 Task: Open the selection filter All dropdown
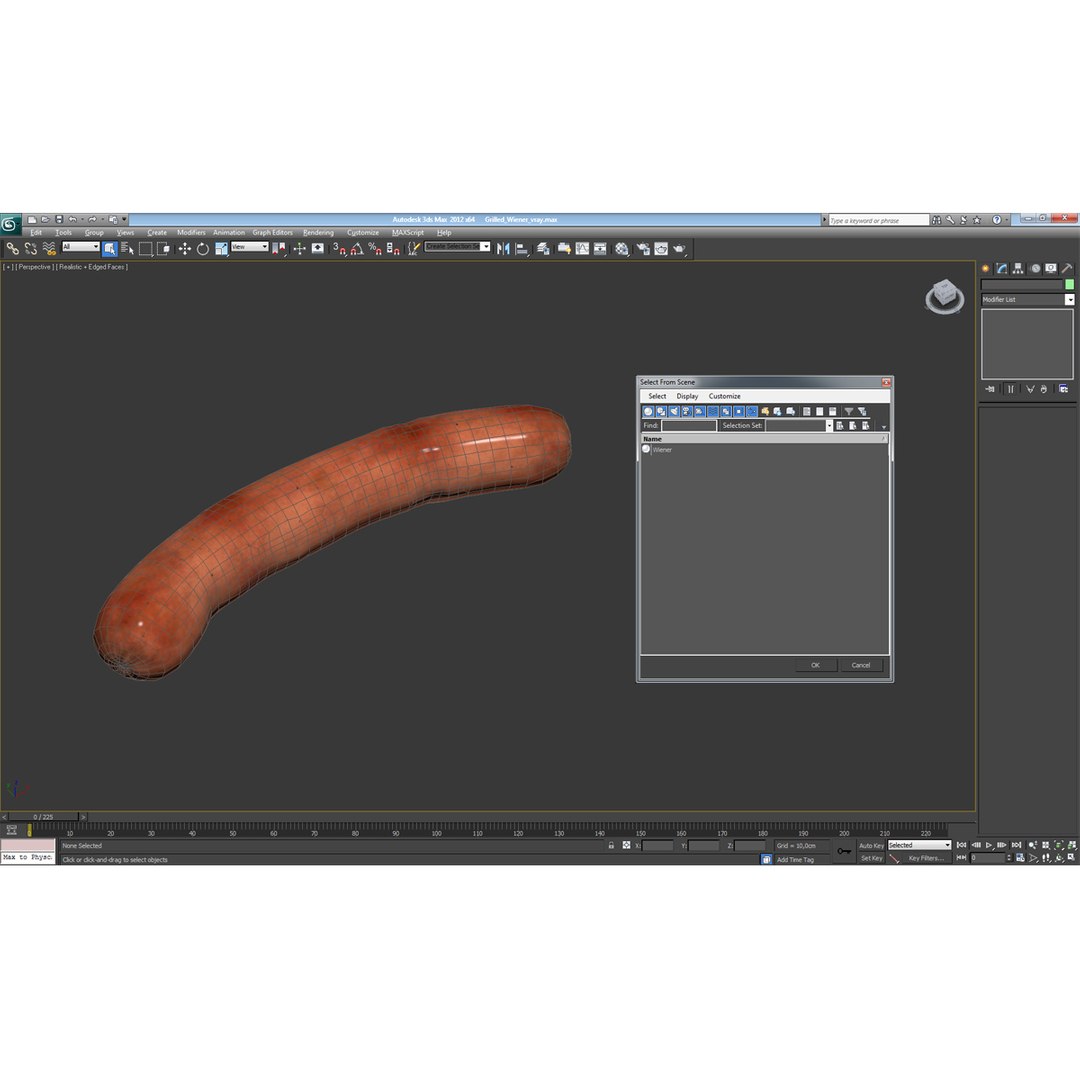tap(81, 247)
